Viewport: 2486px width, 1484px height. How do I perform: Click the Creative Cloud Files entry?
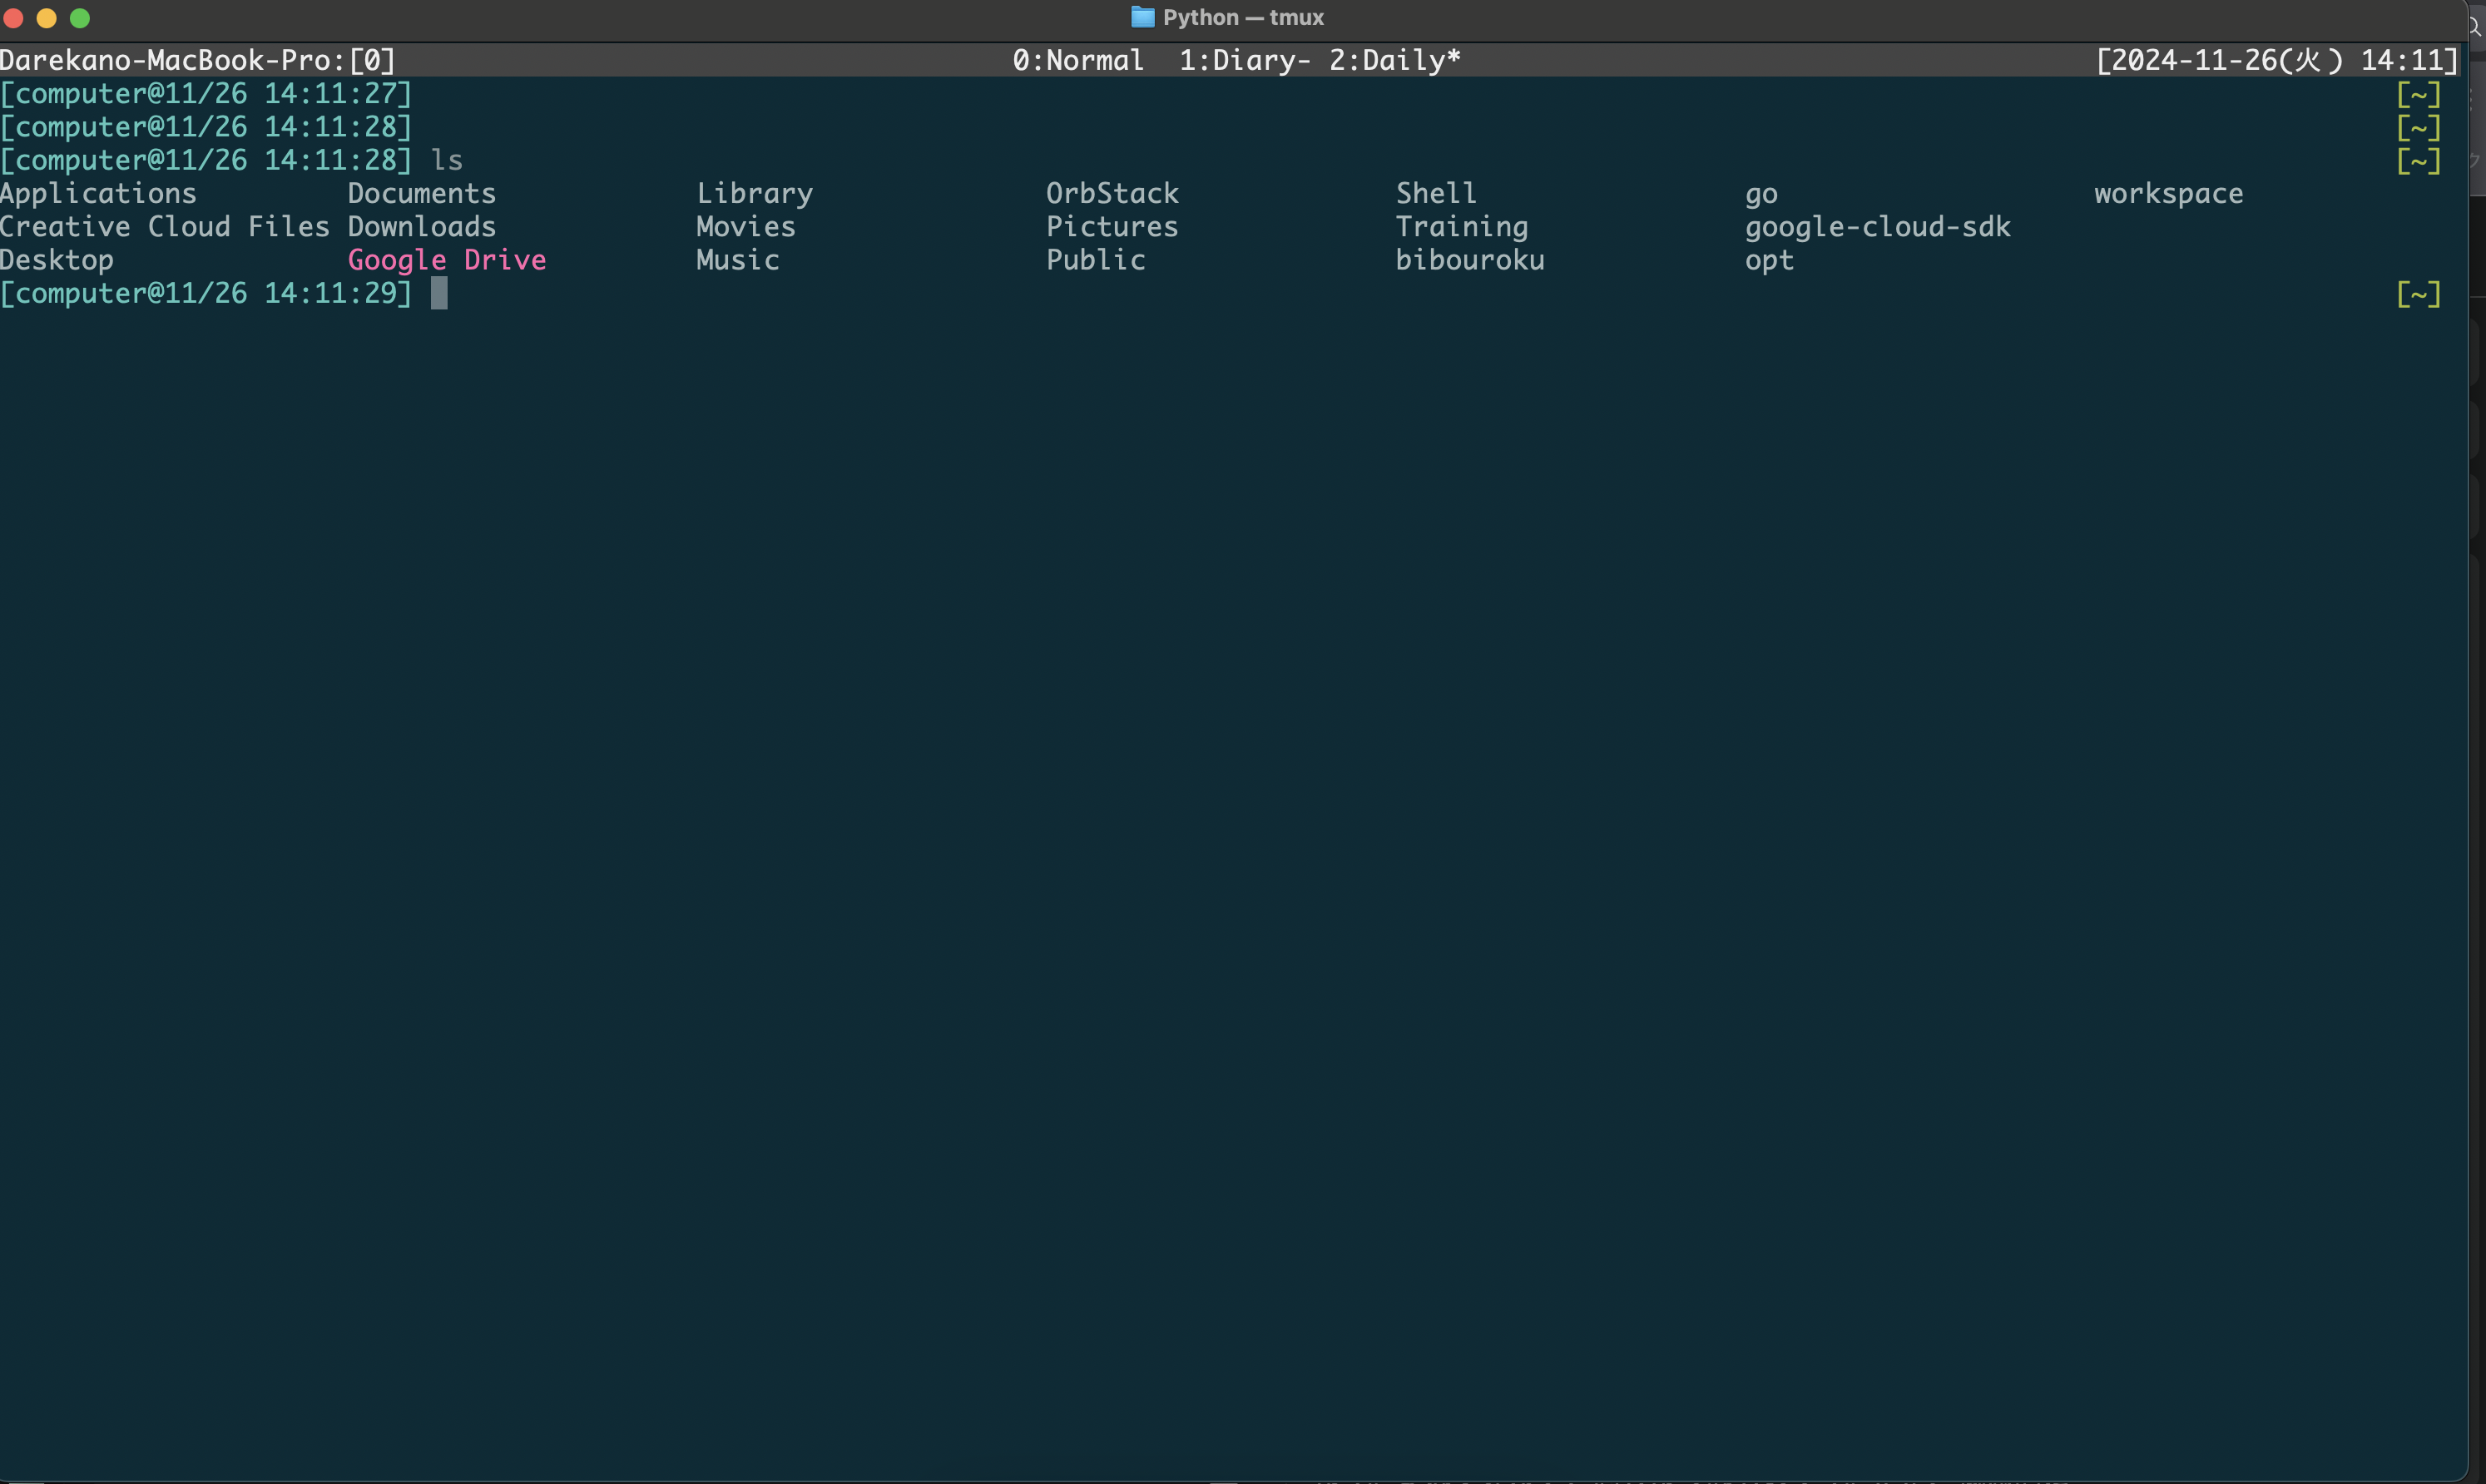click(164, 227)
